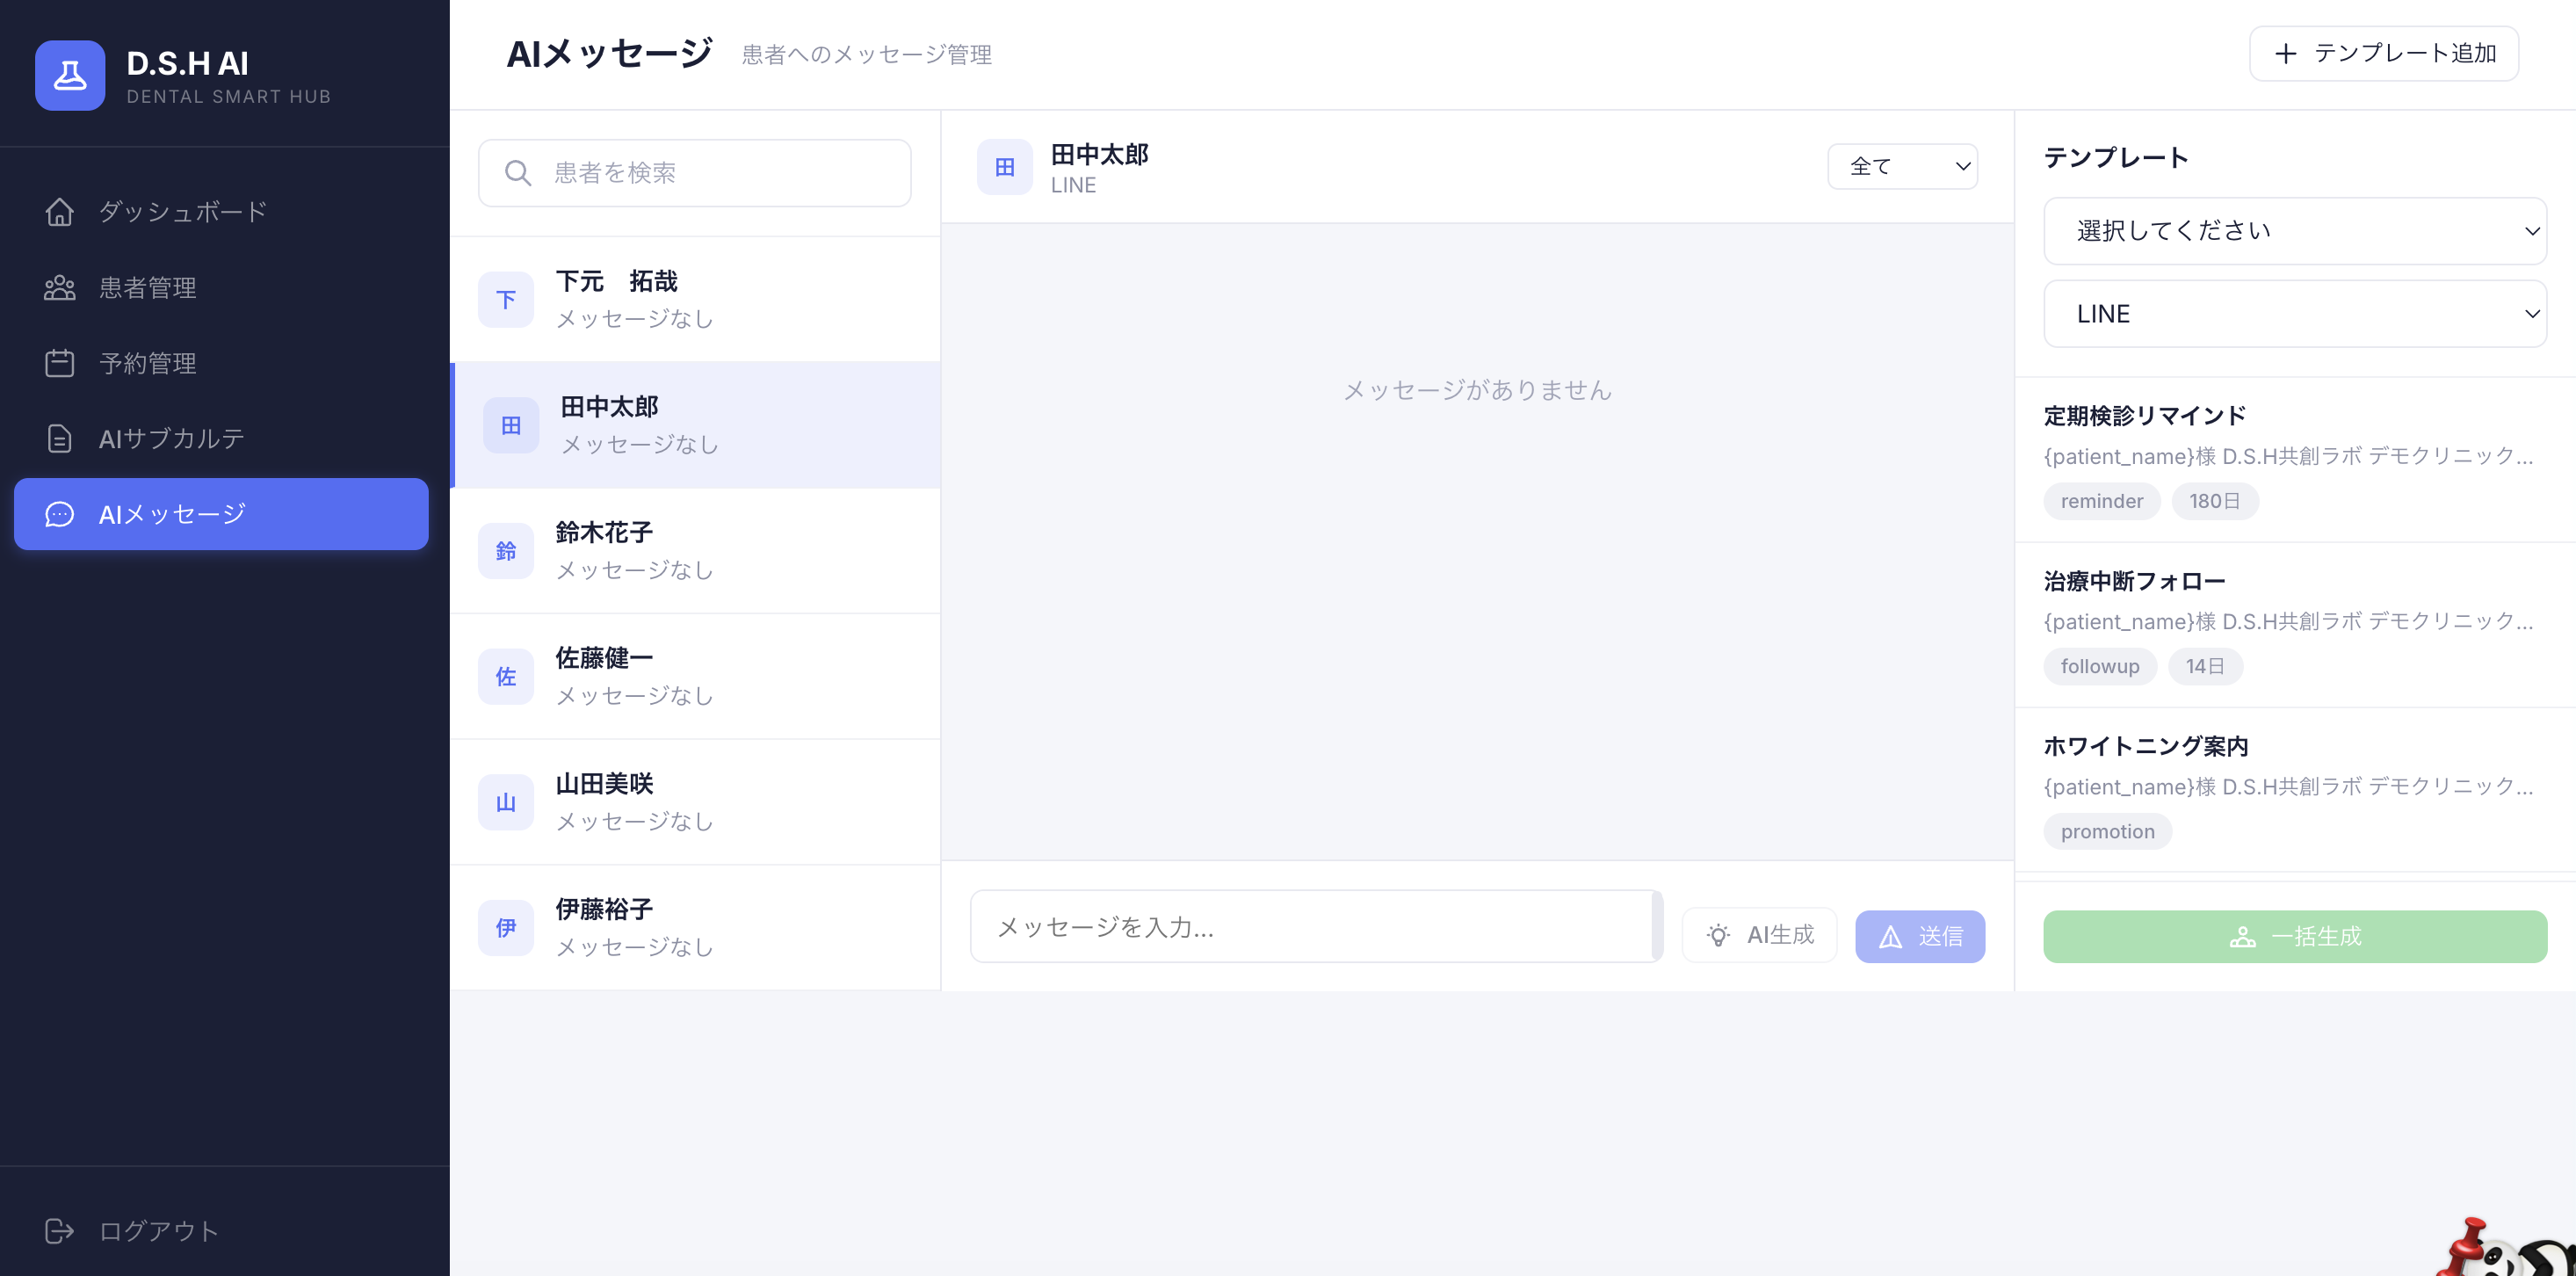Viewport: 2576px width, 1276px height.
Task: Click the 田 avatar in the patient list
Action: [511, 426]
